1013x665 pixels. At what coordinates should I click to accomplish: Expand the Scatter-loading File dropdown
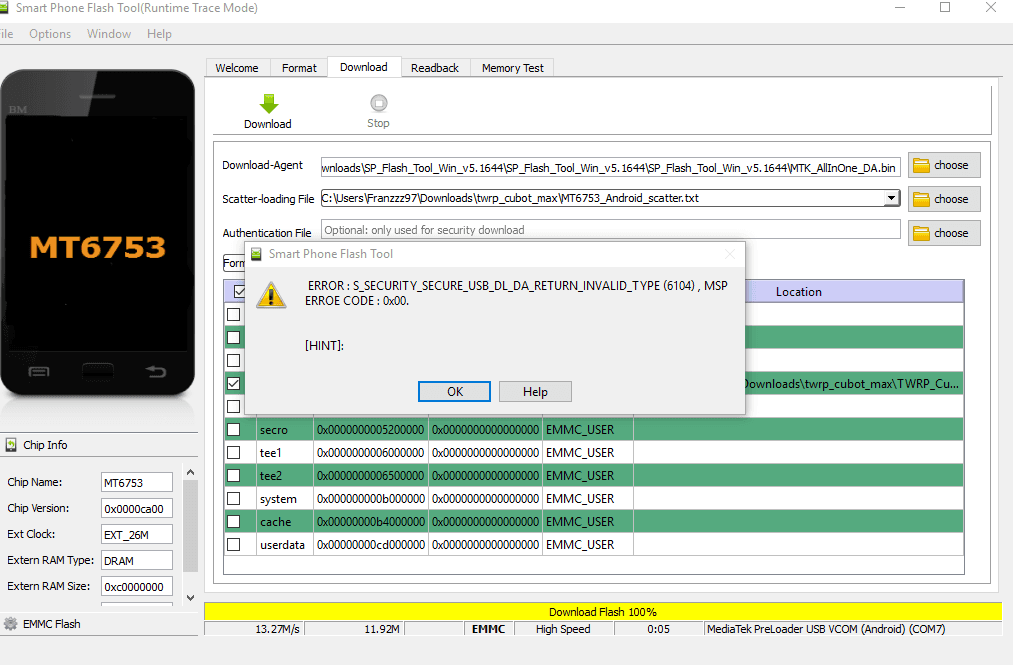click(892, 198)
